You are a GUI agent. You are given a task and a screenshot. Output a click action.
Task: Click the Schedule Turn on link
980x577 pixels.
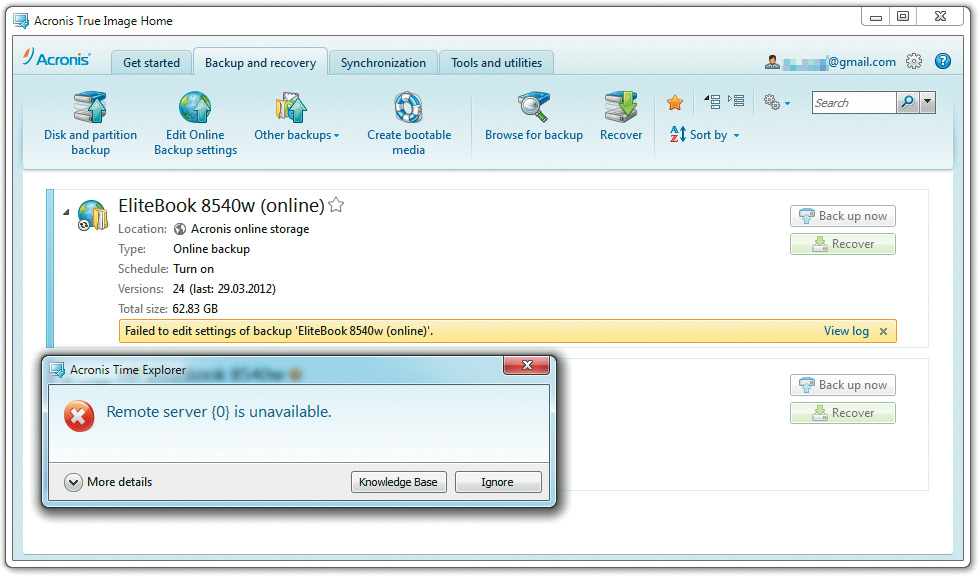(193, 269)
